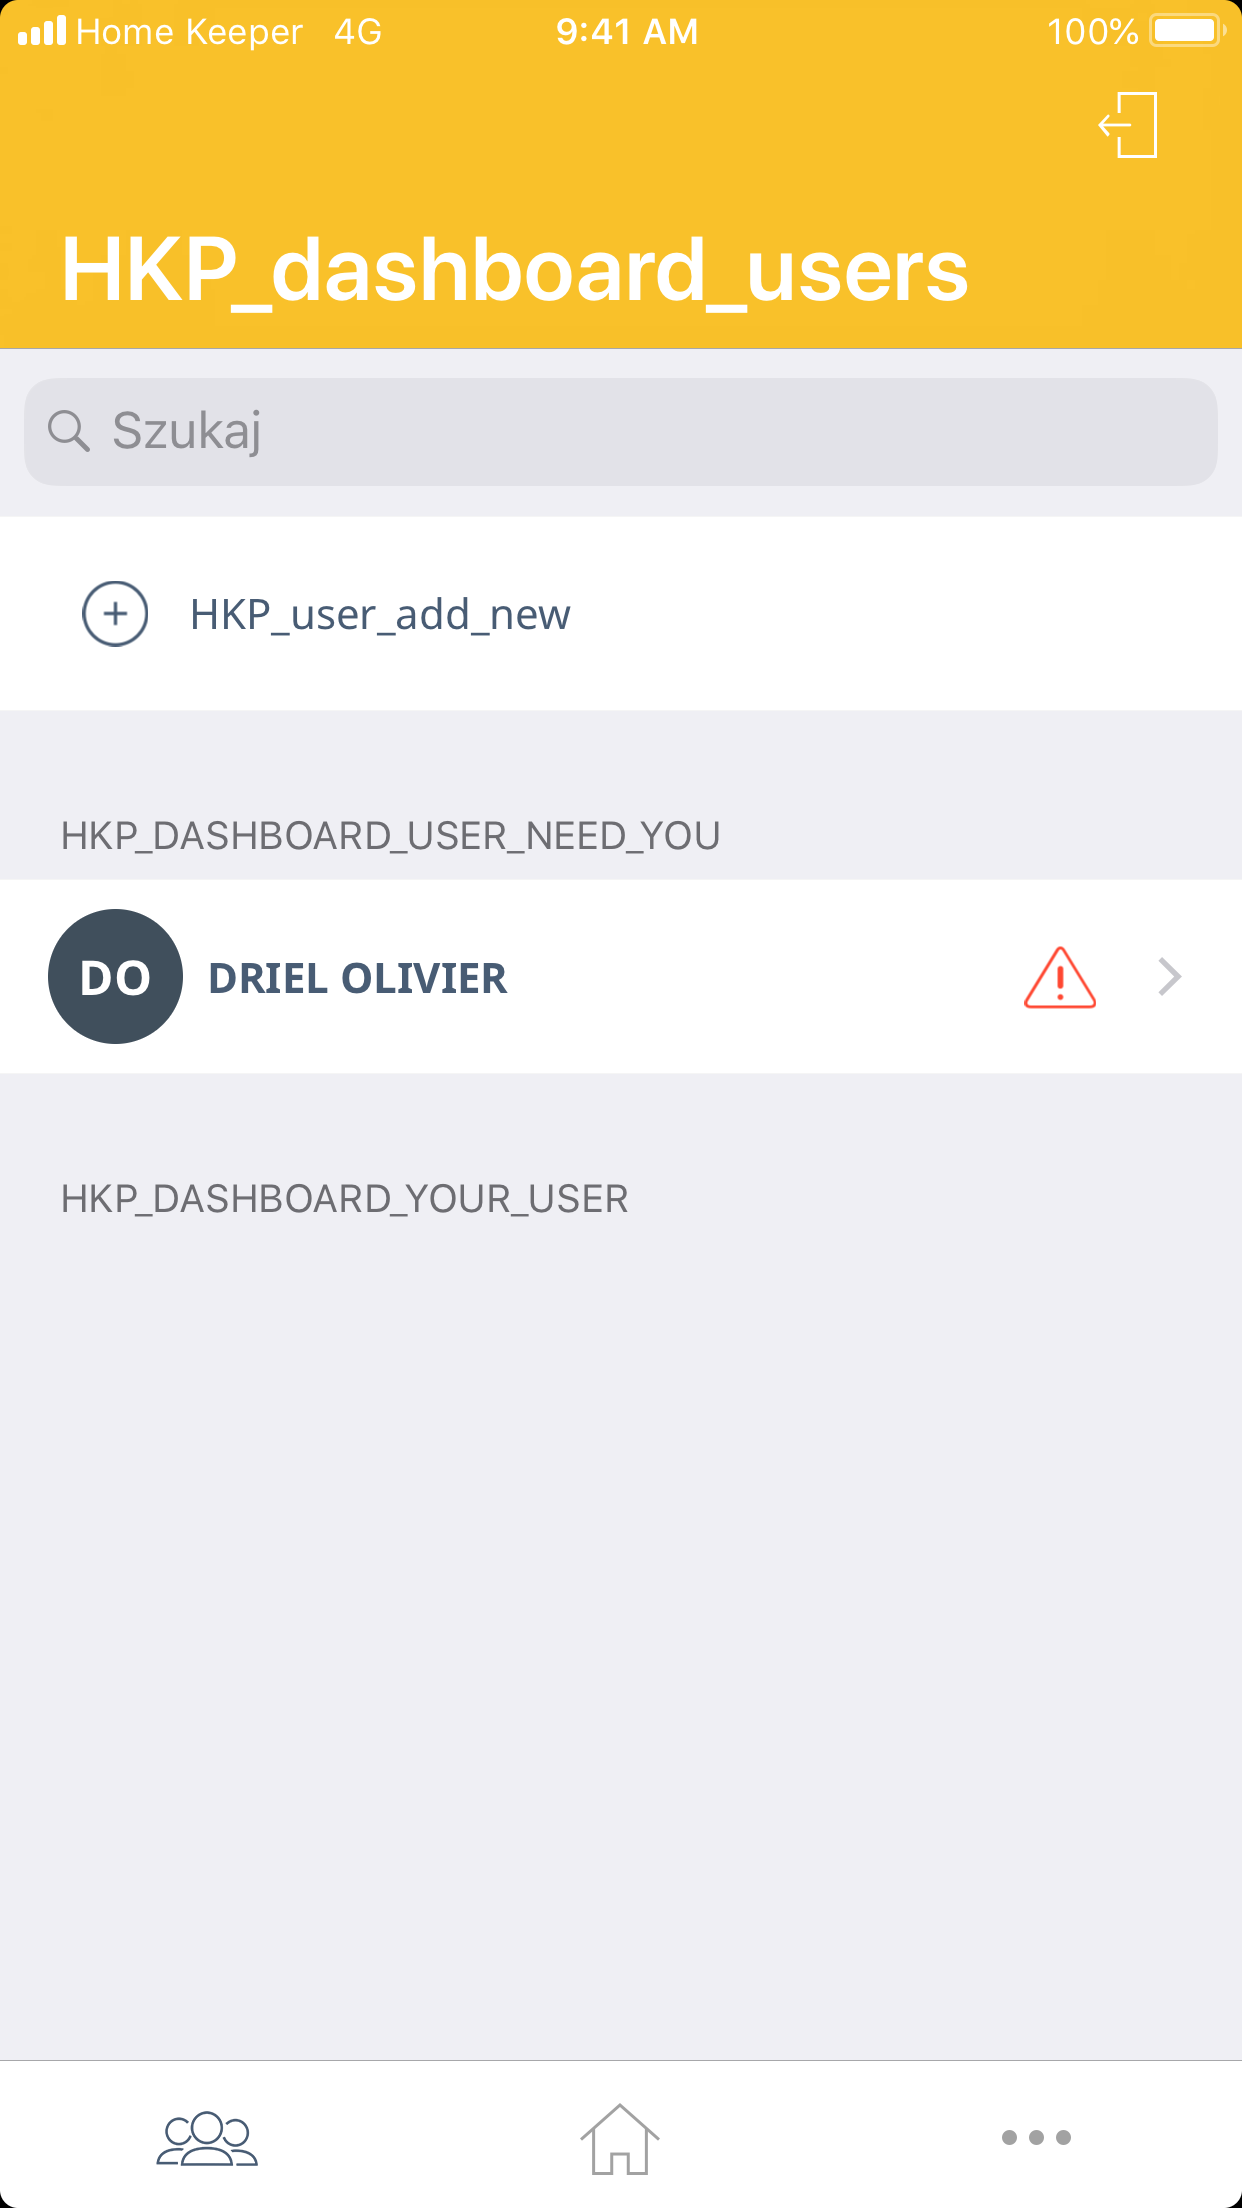Select HKP_DASHBOARD_USER_NEED_YOU section header
This screenshot has height=2208, width=1242.
(390, 836)
